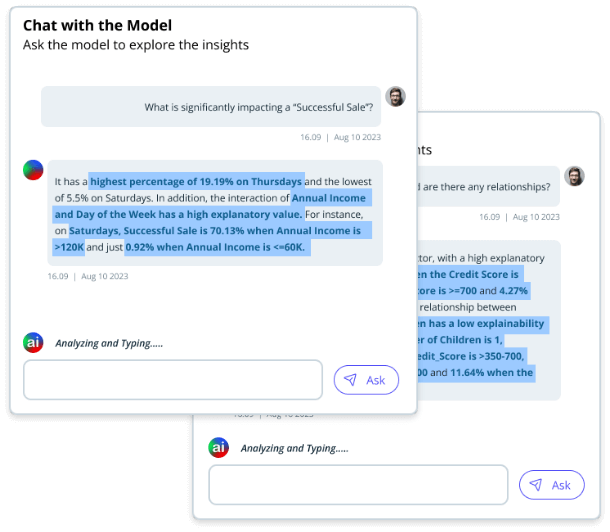Click the 'Analyzing and Typing' status in the front chat
The height and width of the screenshot is (532, 610).
(109, 343)
